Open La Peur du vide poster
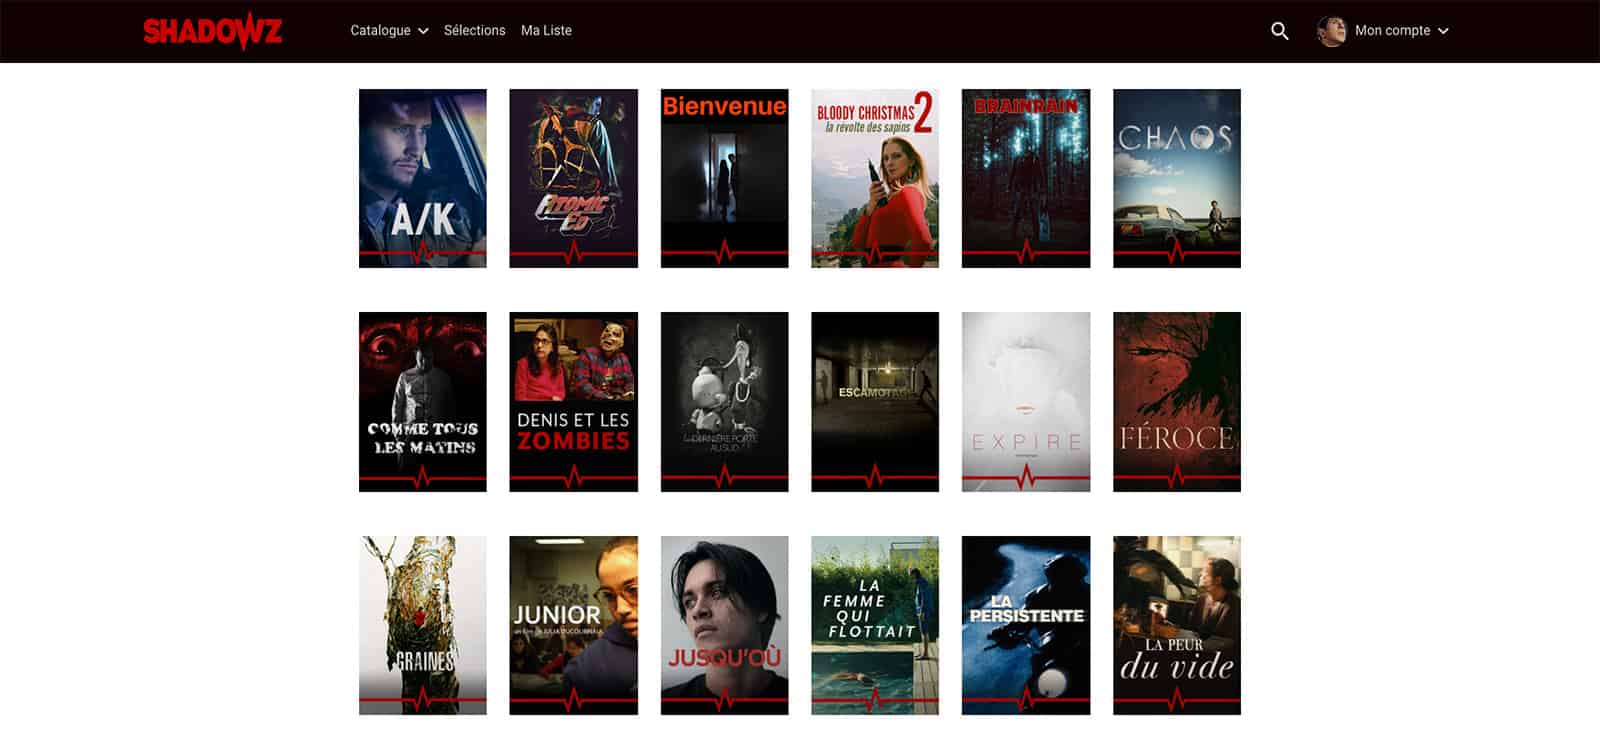The height and width of the screenshot is (747, 1600). click(x=1176, y=625)
